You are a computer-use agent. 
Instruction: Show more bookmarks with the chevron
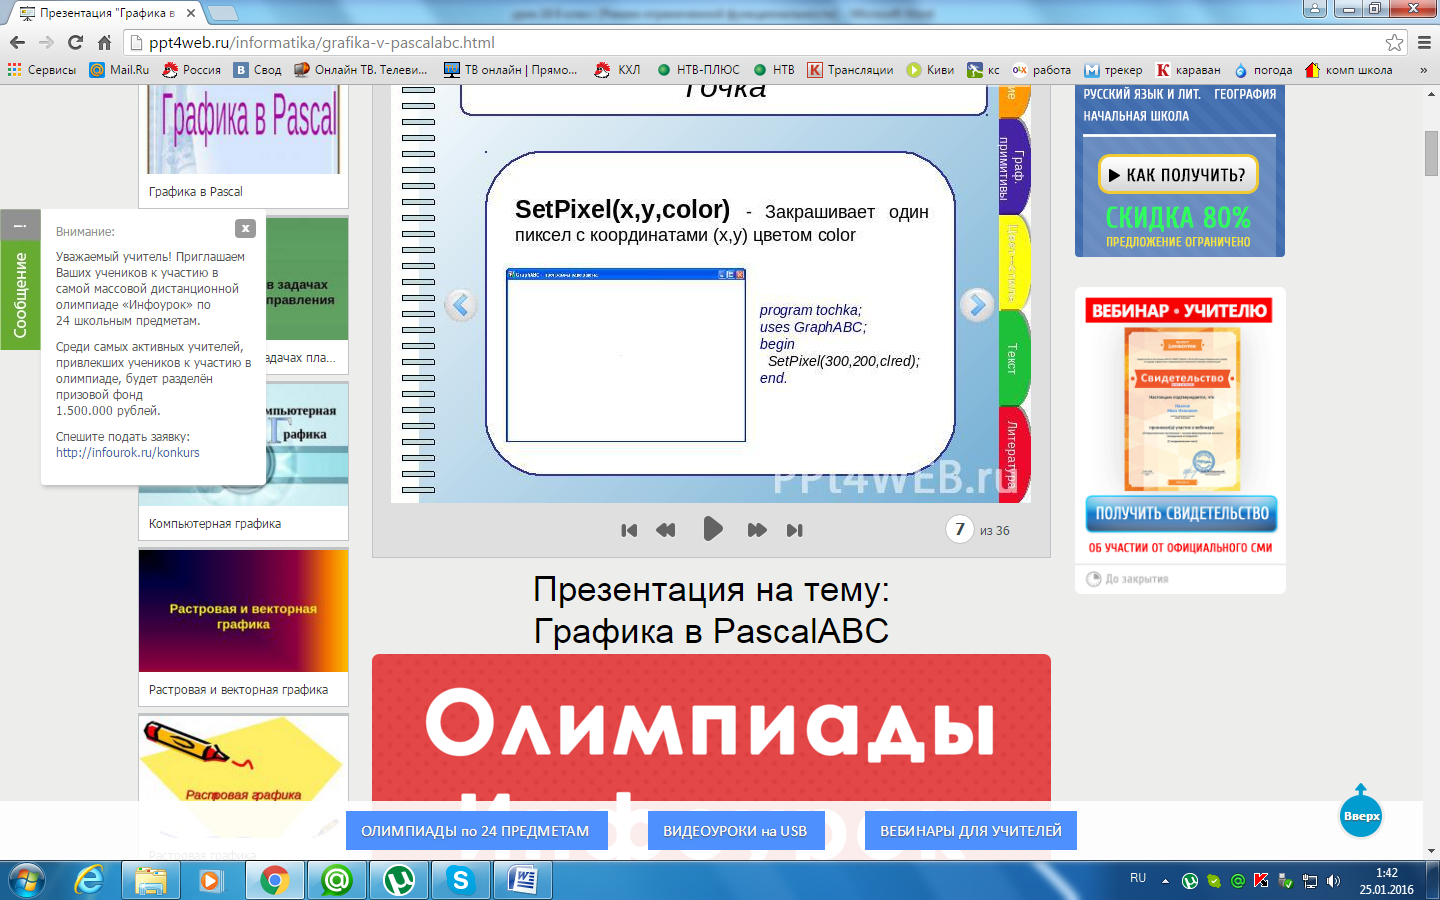point(1423,70)
